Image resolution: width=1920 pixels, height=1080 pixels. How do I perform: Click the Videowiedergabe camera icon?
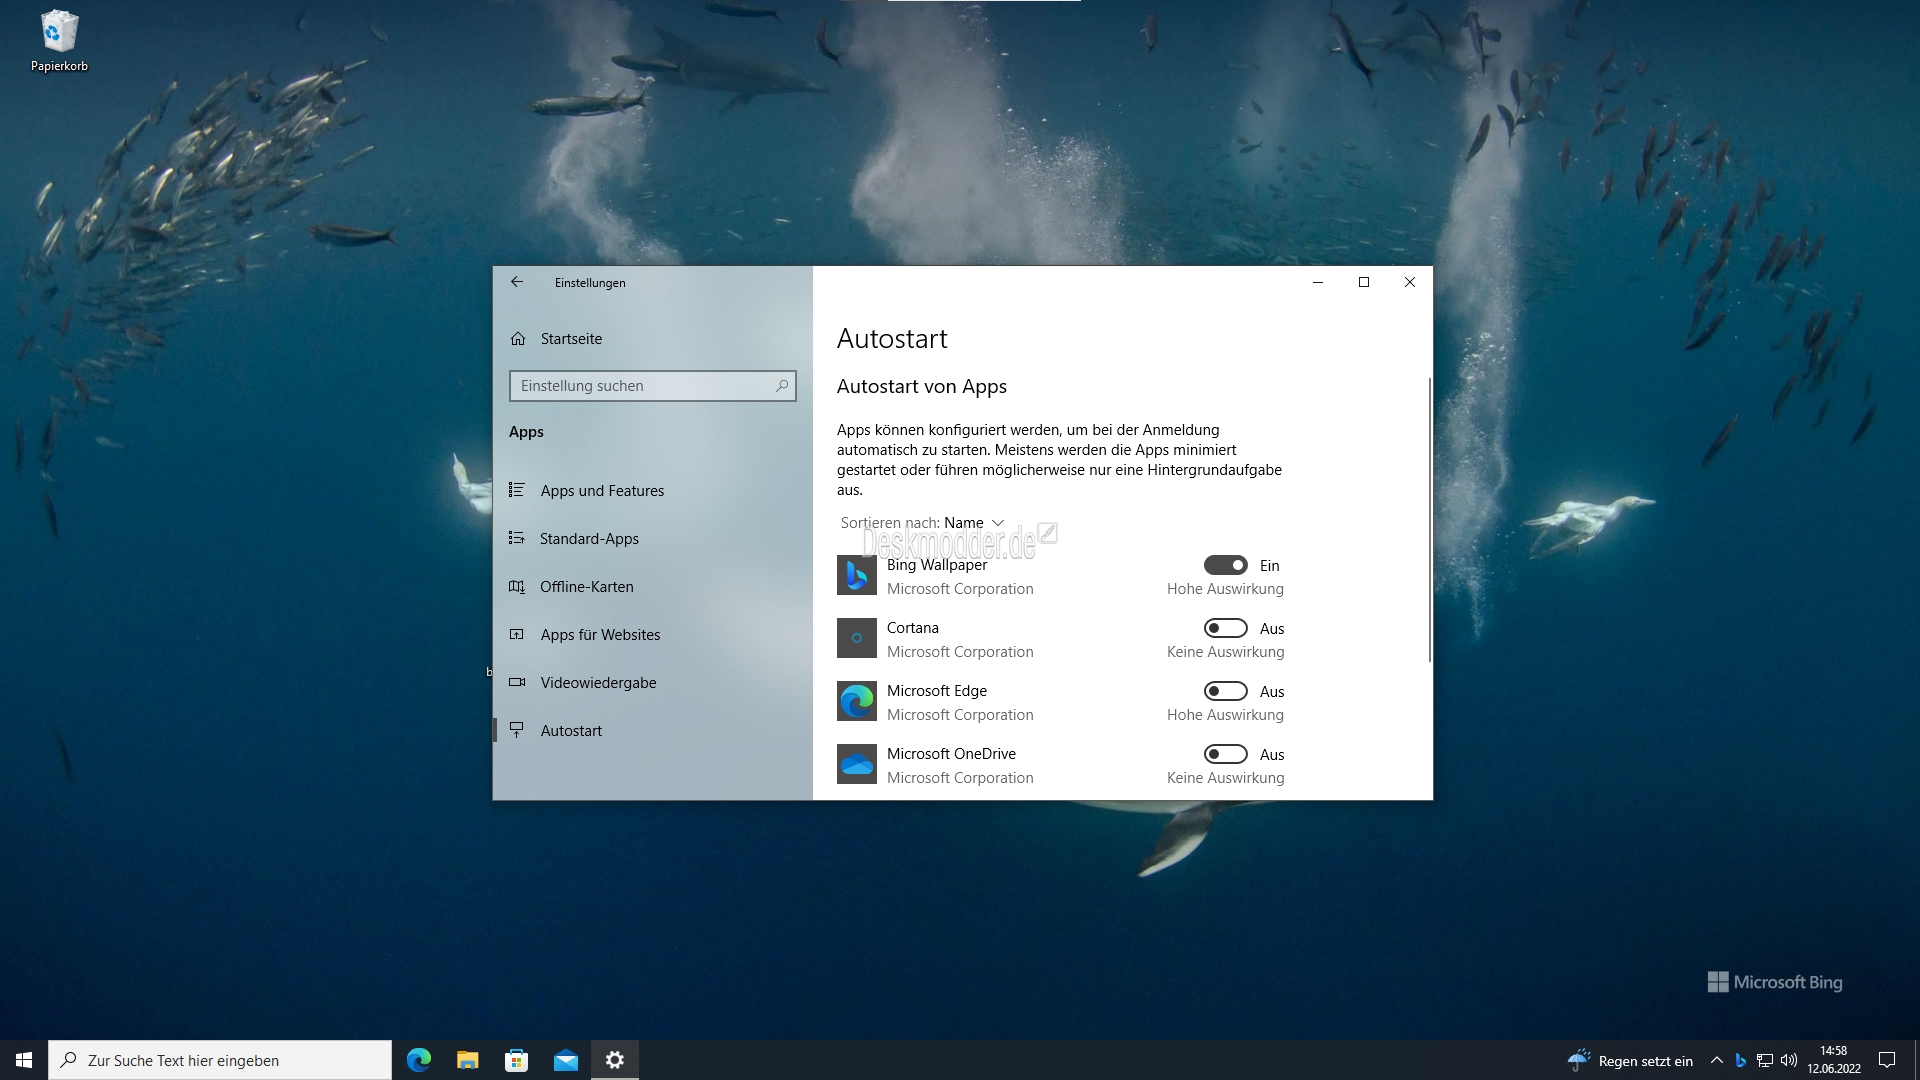coord(517,682)
